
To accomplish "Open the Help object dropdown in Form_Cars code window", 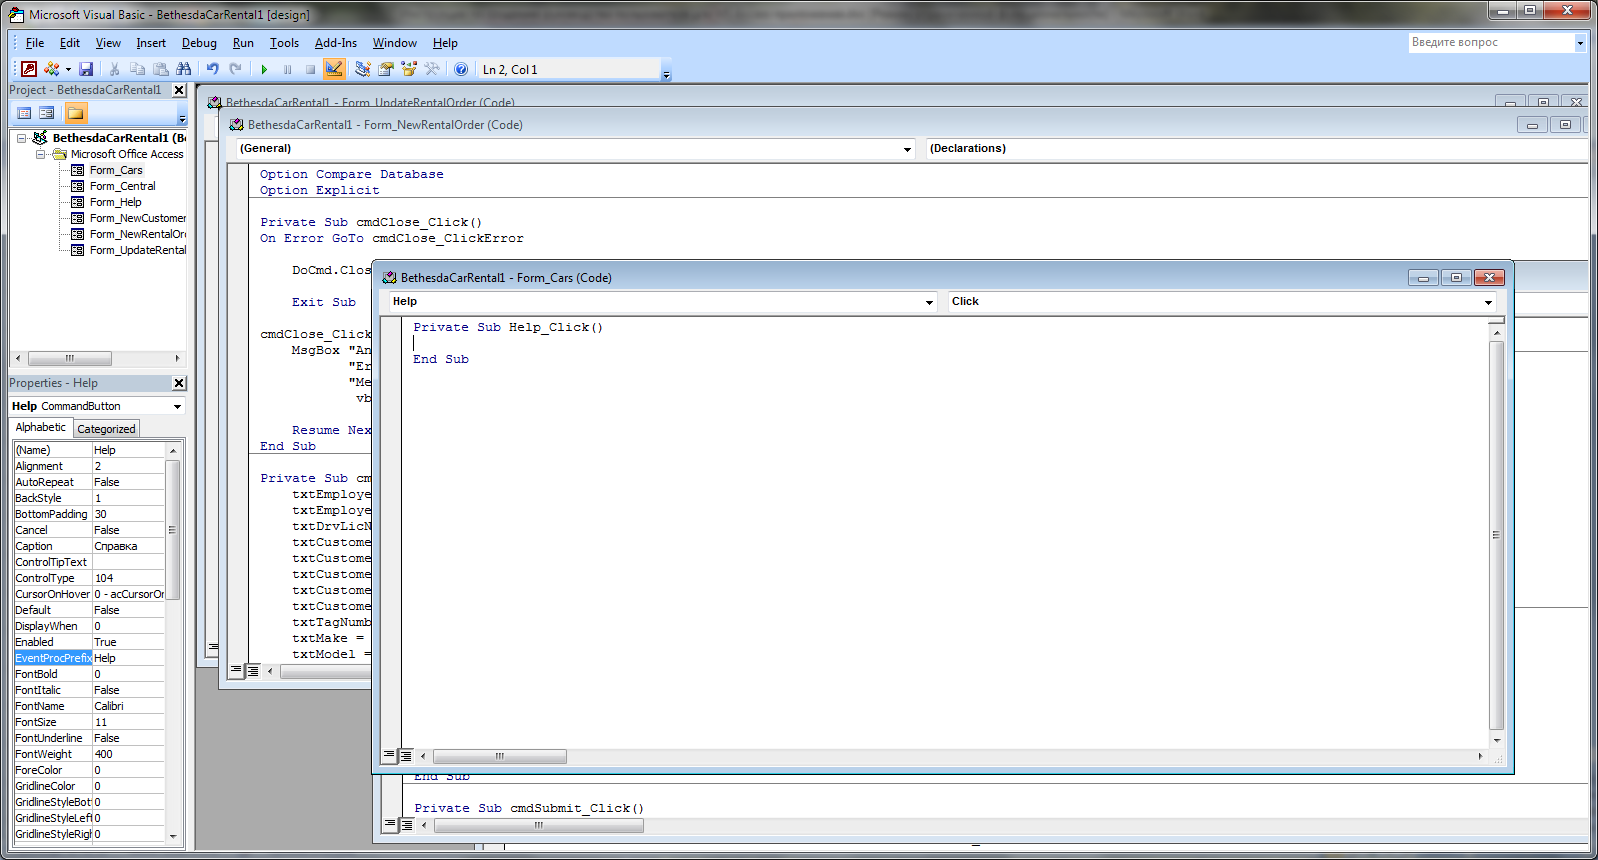I will pos(929,302).
